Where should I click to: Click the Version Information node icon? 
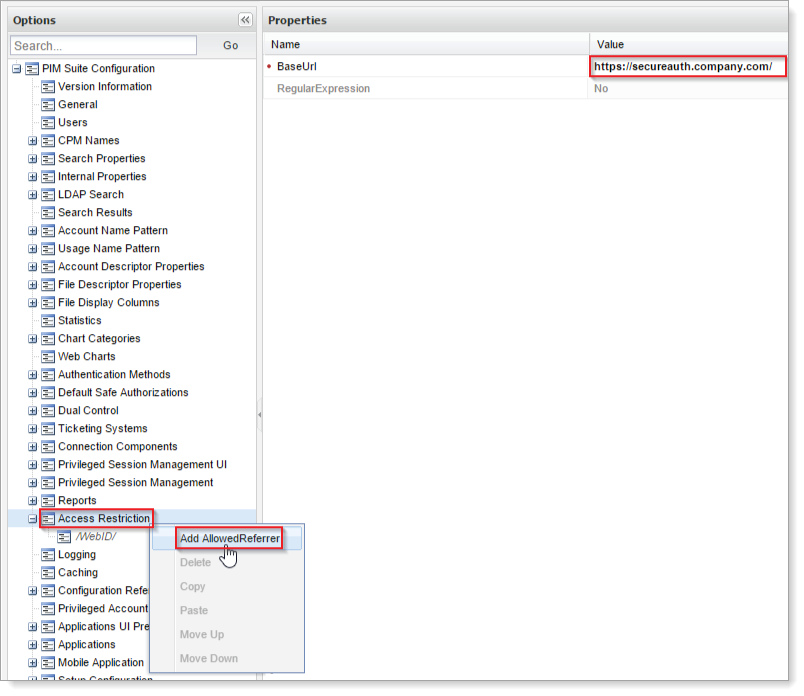click(x=48, y=87)
